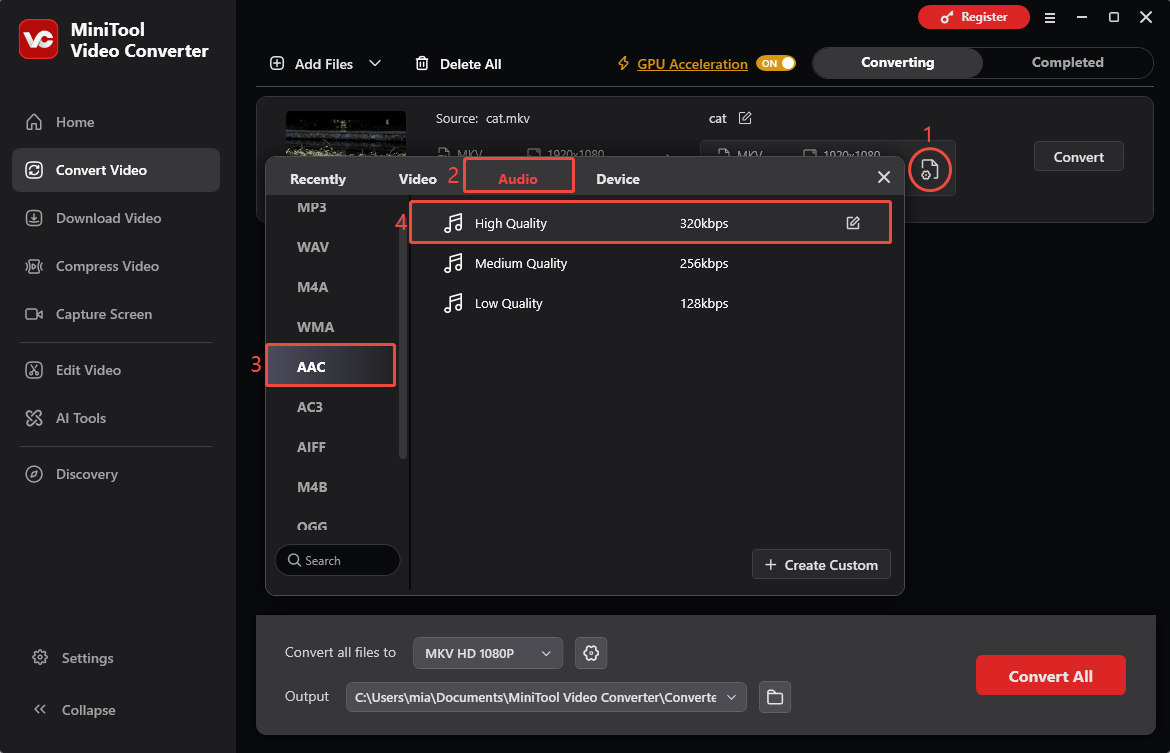This screenshot has height=753, width=1170.
Task: Select Convert Video in the sidebar
Action: 116,170
